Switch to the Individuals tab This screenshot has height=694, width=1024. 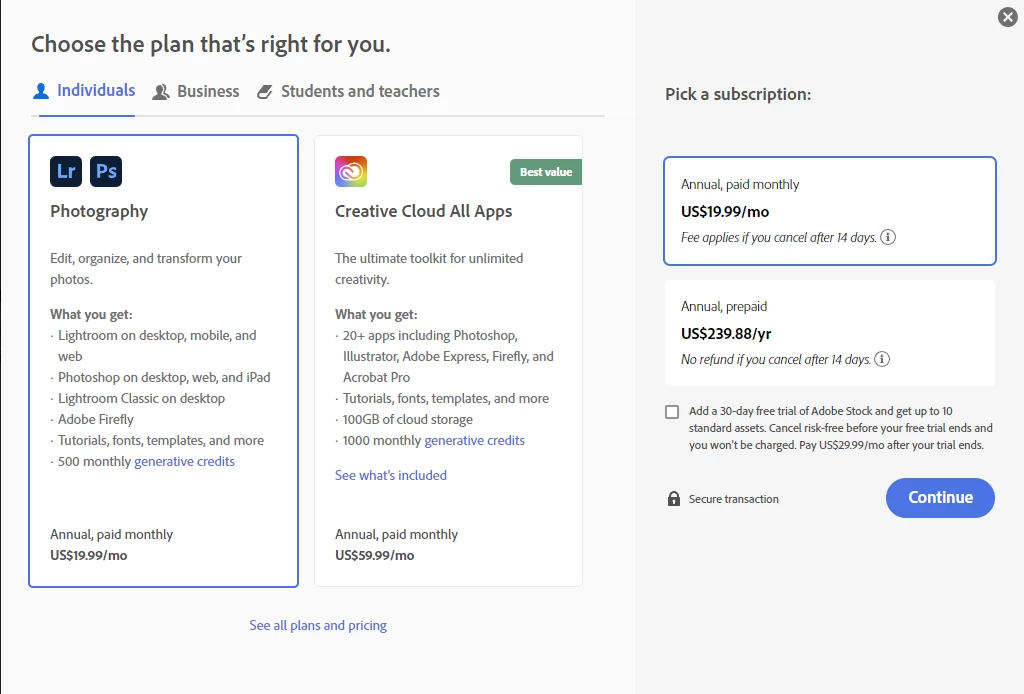point(84,91)
